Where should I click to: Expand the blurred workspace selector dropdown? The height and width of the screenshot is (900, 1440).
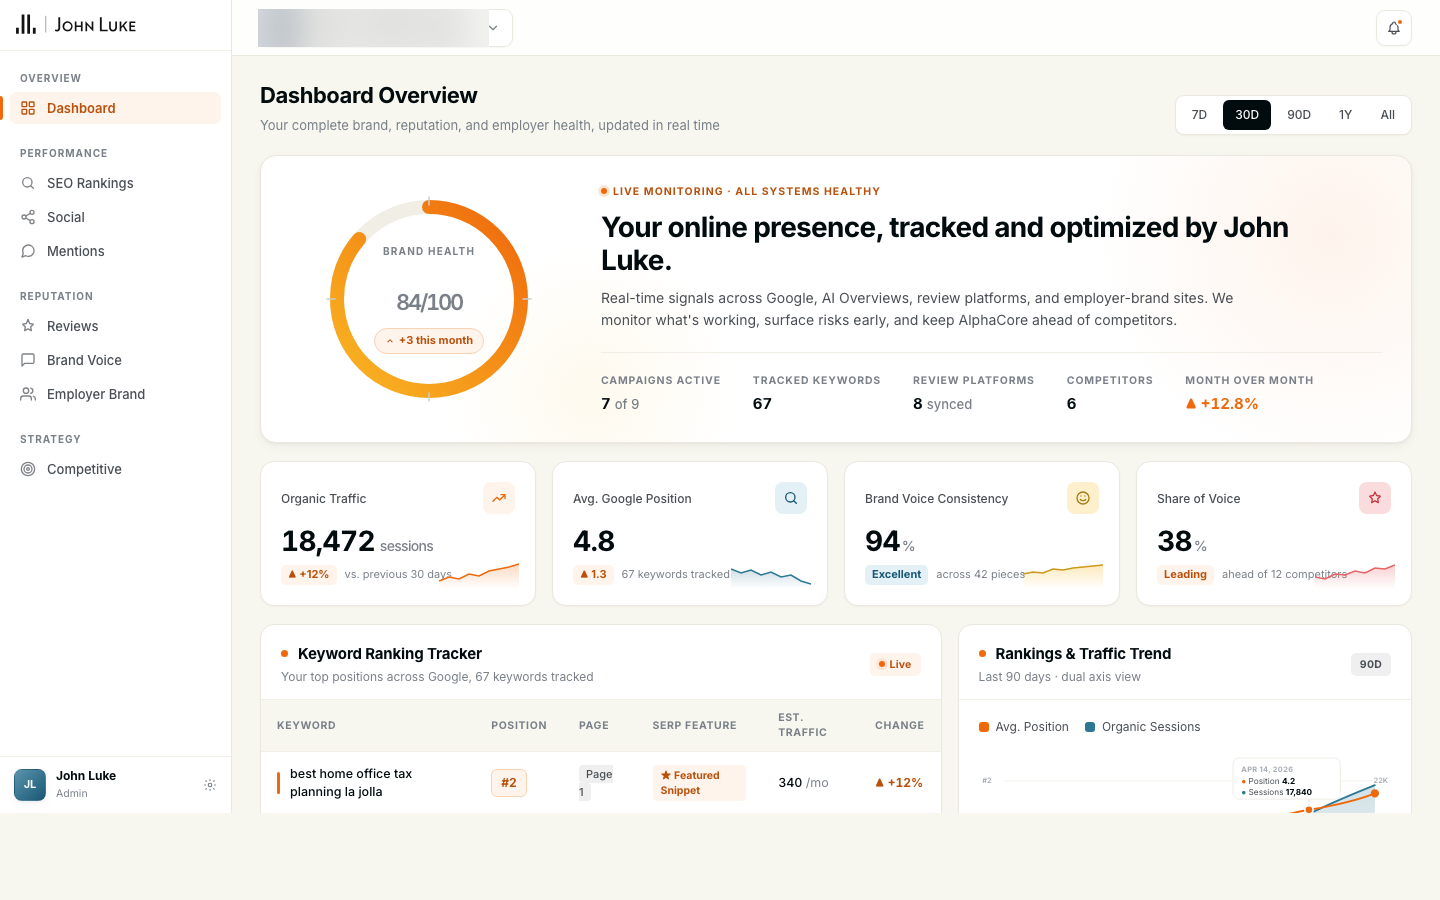coord(385,28)
